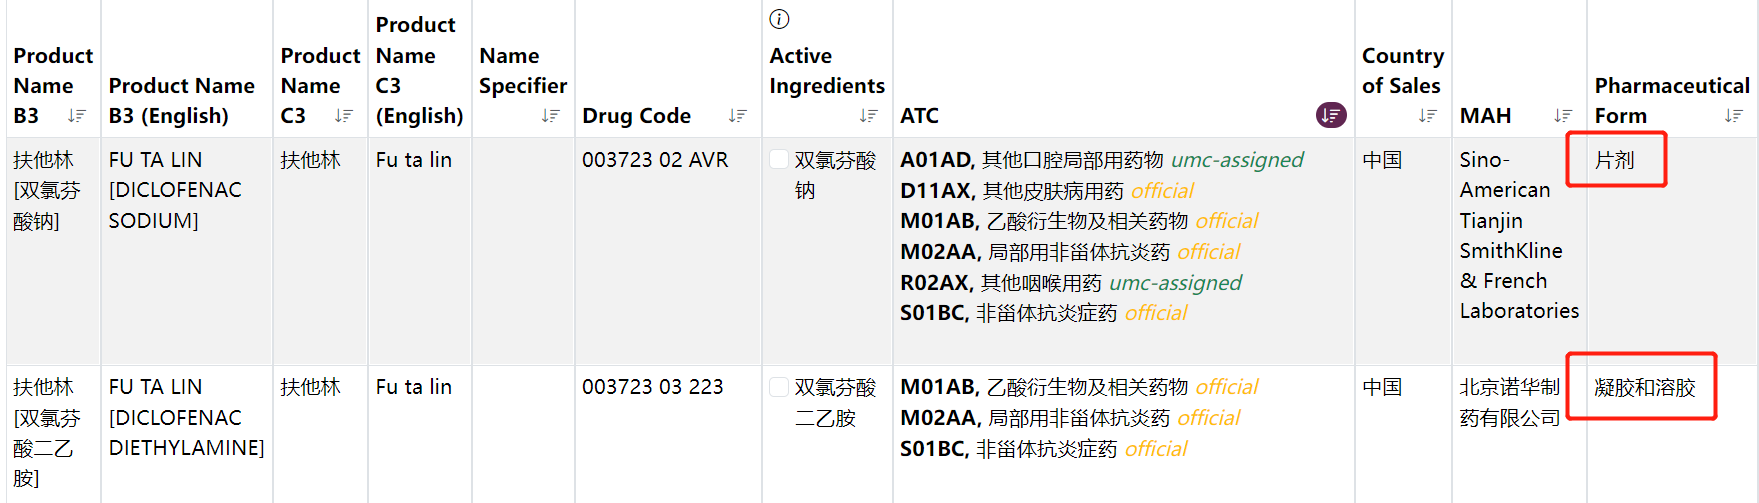Sort by Pharmaceutical Form column
The width and height of the screenshot is (1759, 503).
1734,116
